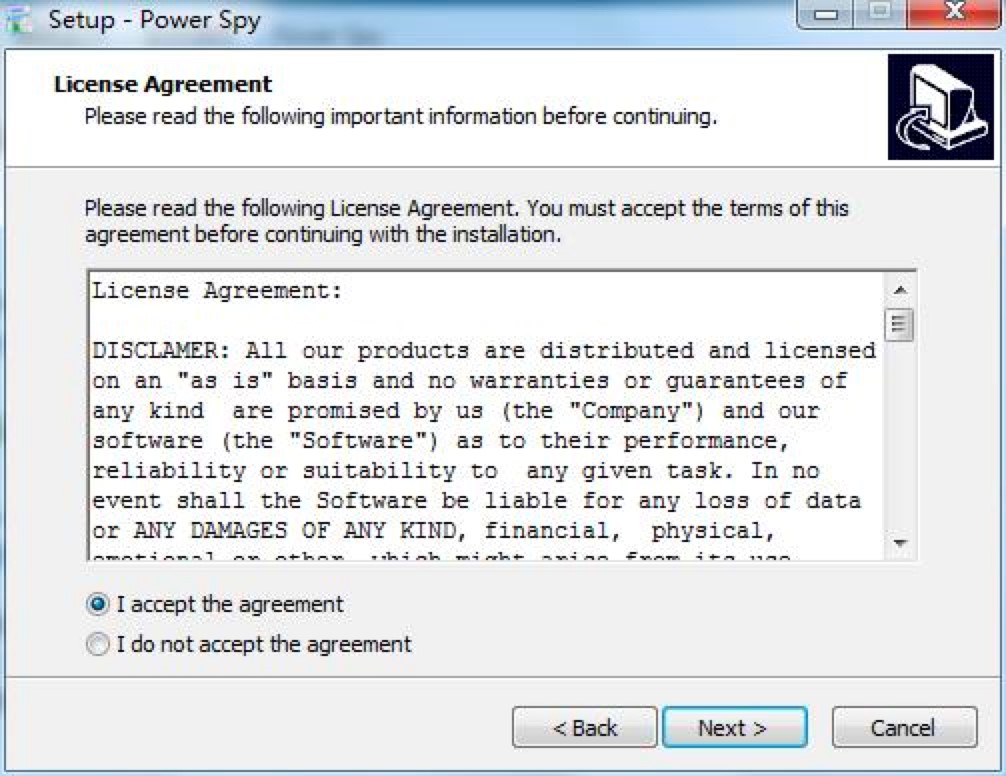This screenshot has width=1006, height=776.
Task: Minimize the Setup window
Action: (826, 15)
